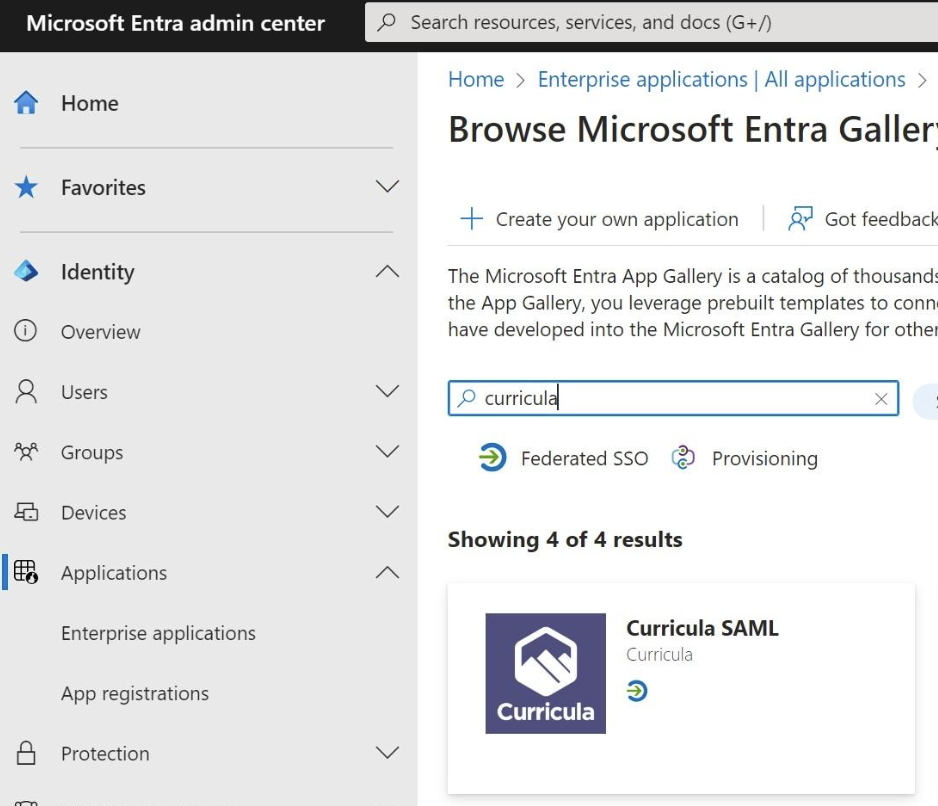
Task: Click the Overview info circle icon
Action: point(25,331)
